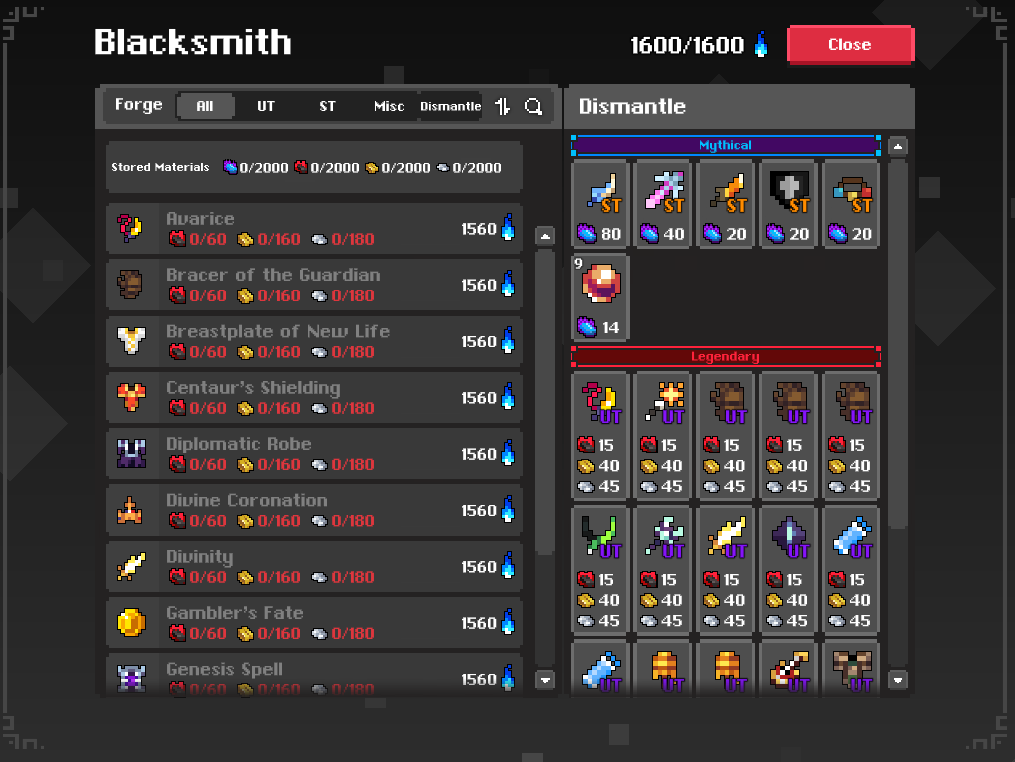
Task: Switch to the UT filter tab
Action: pos(265,106)
